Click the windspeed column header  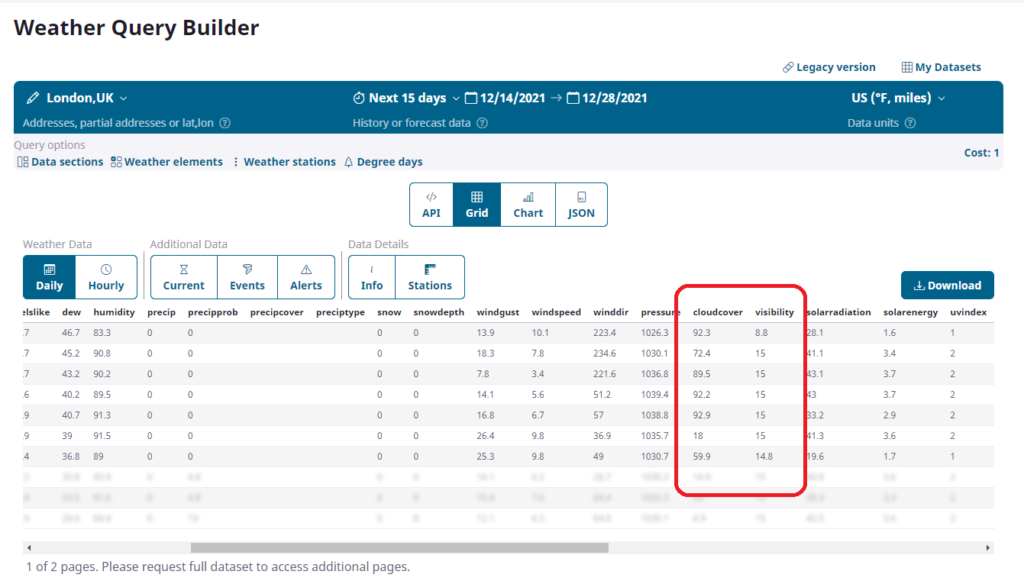[x=556, y=312]
